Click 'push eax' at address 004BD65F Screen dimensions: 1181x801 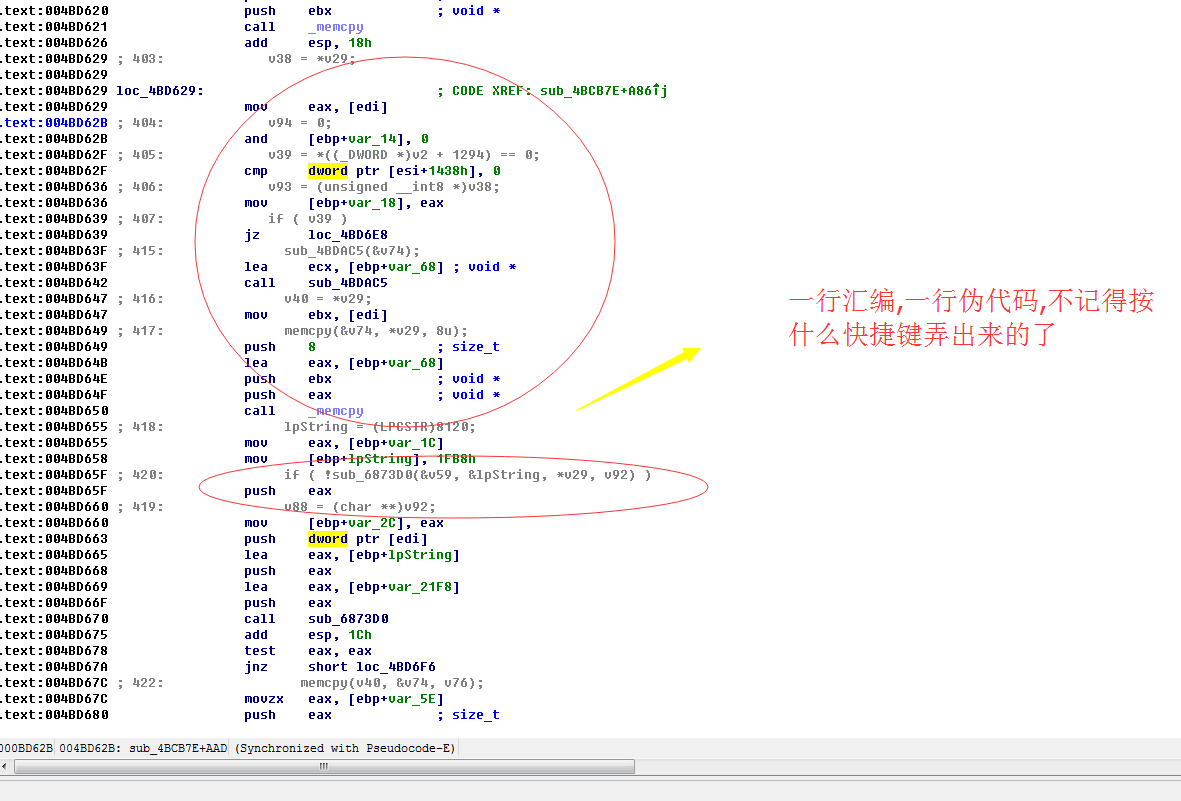[288, 491]
